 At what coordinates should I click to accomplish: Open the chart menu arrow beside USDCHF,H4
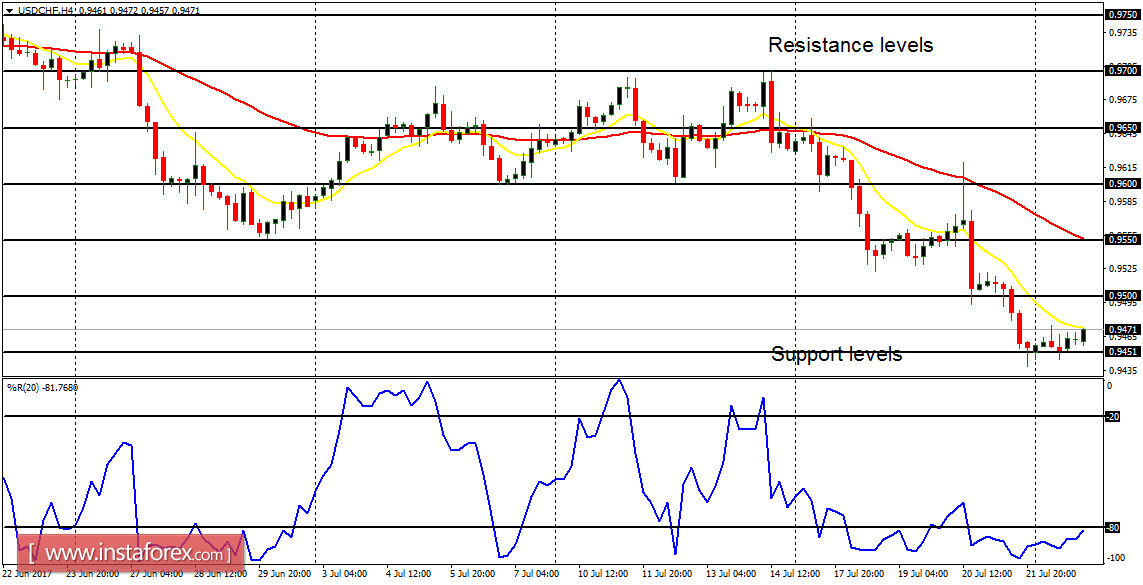pos(7,10)
